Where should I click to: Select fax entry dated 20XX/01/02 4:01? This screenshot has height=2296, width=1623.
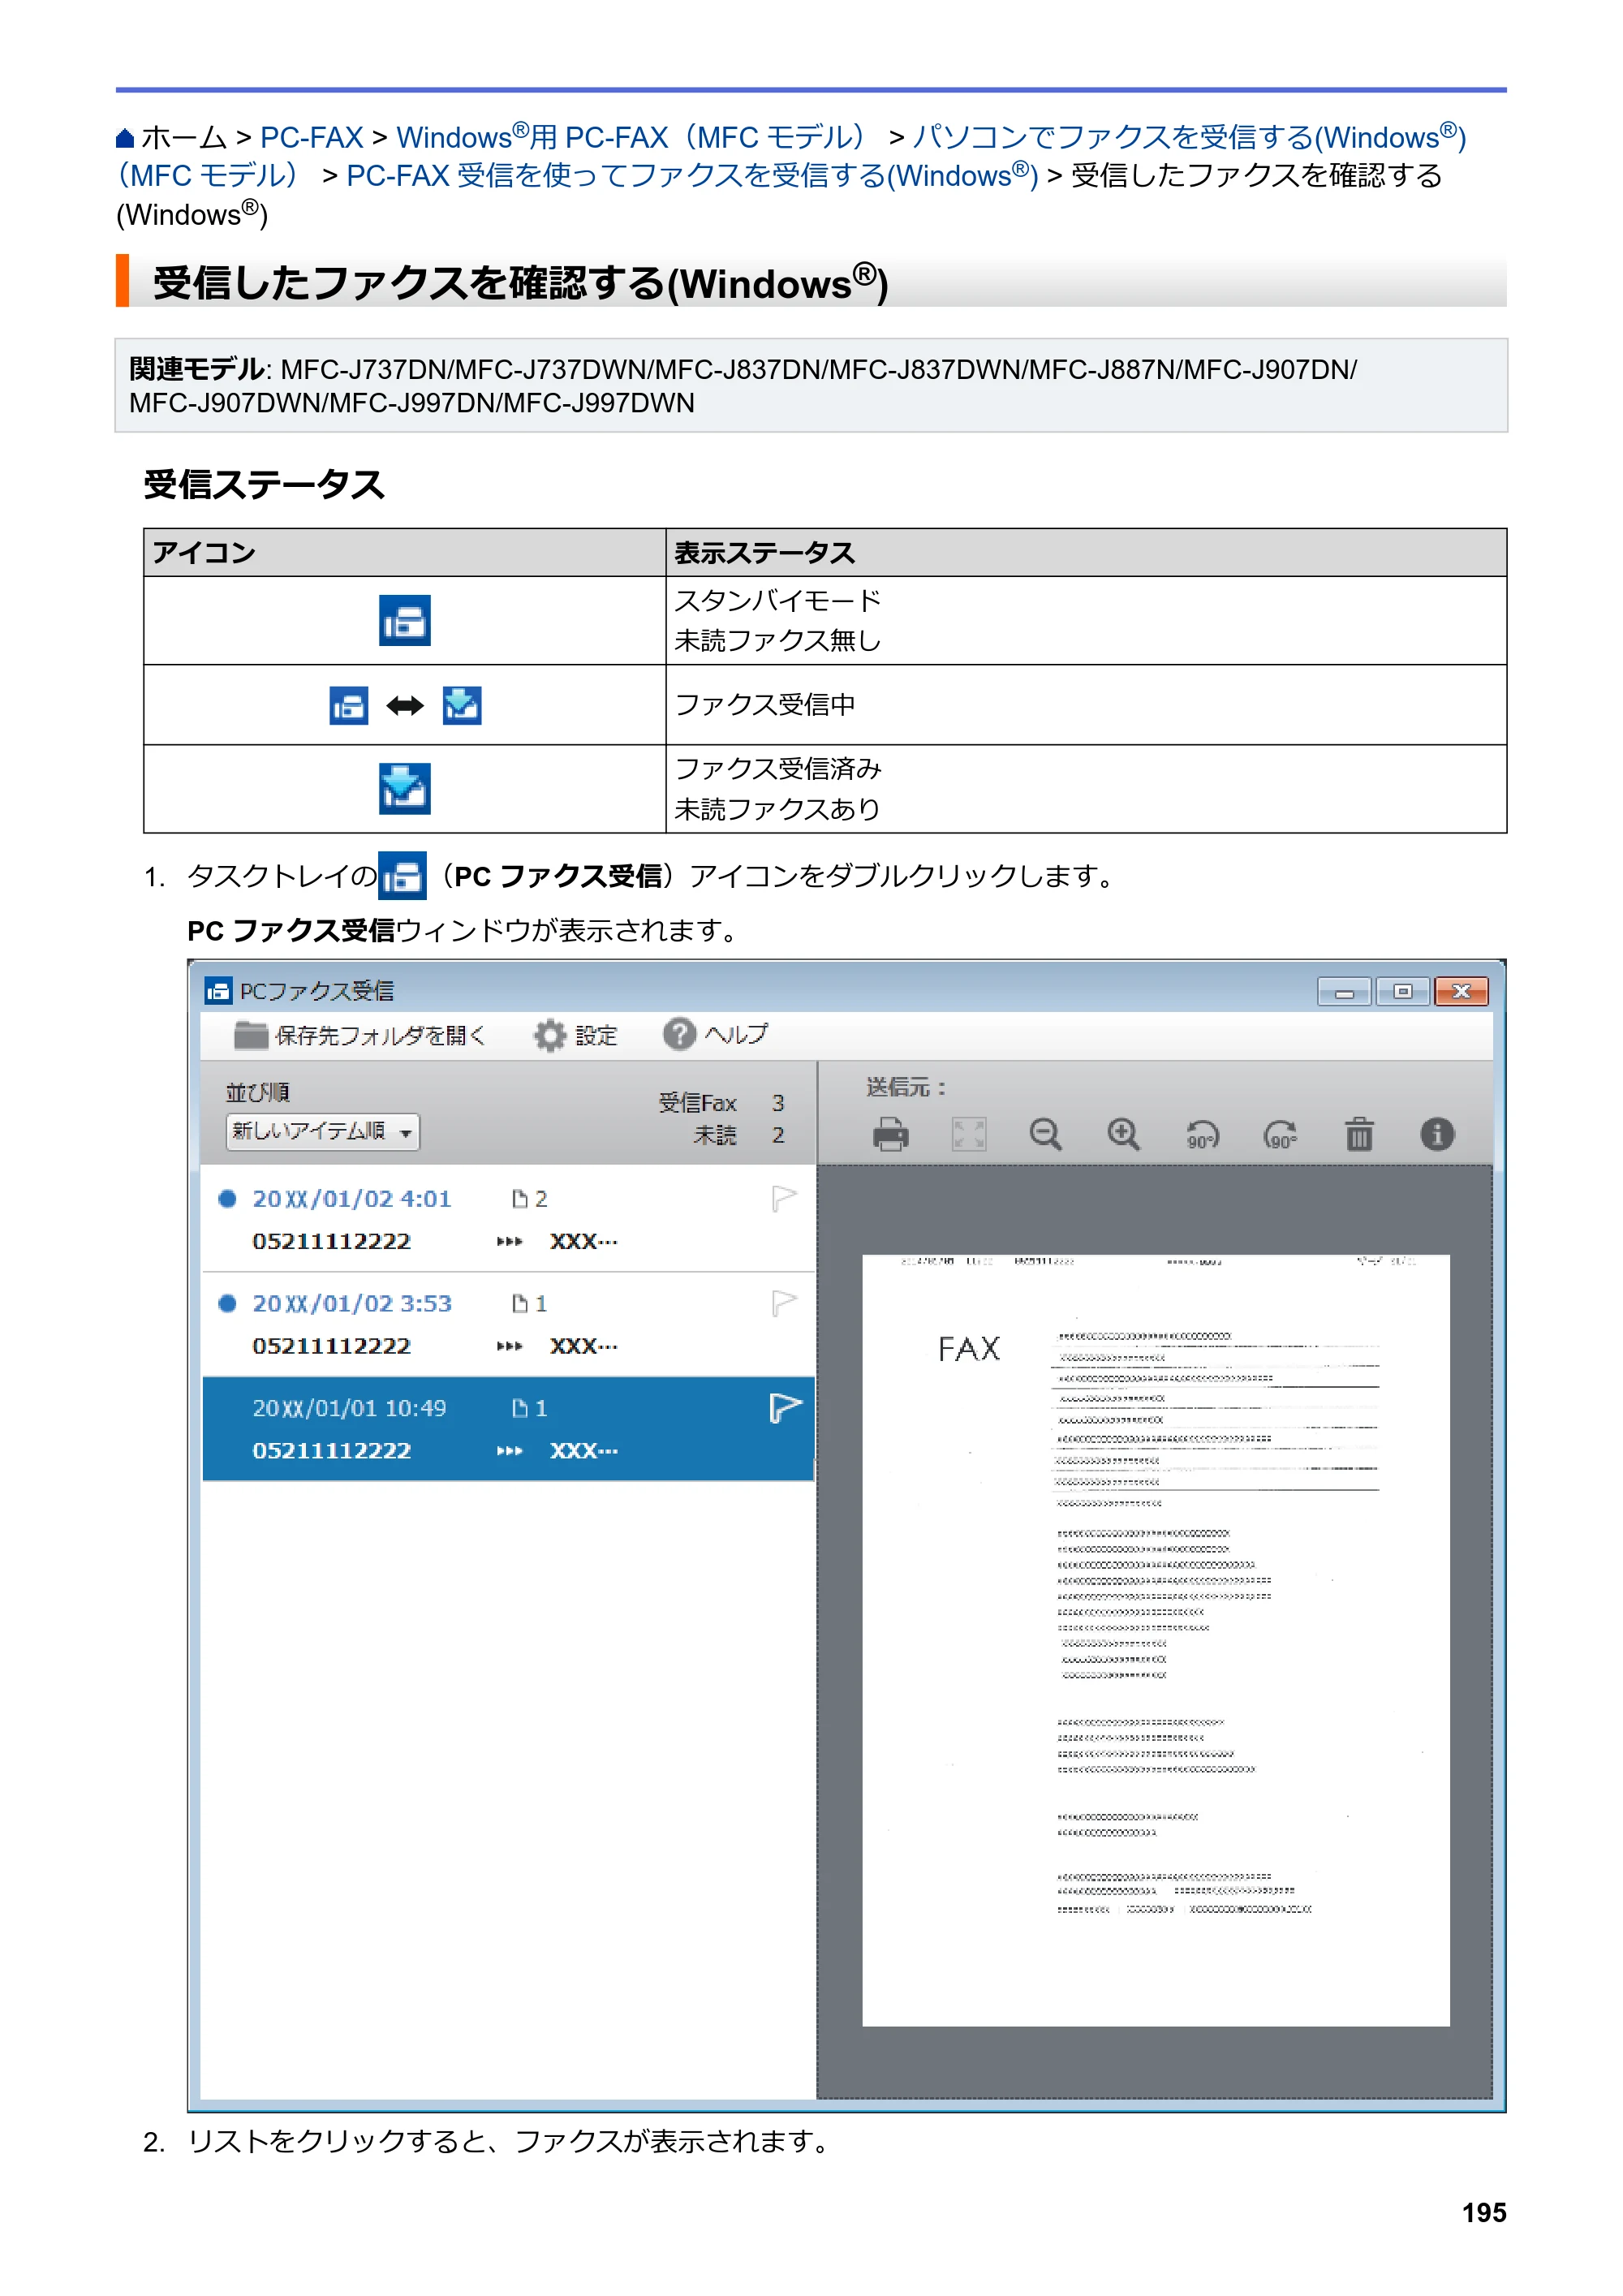508,1219
